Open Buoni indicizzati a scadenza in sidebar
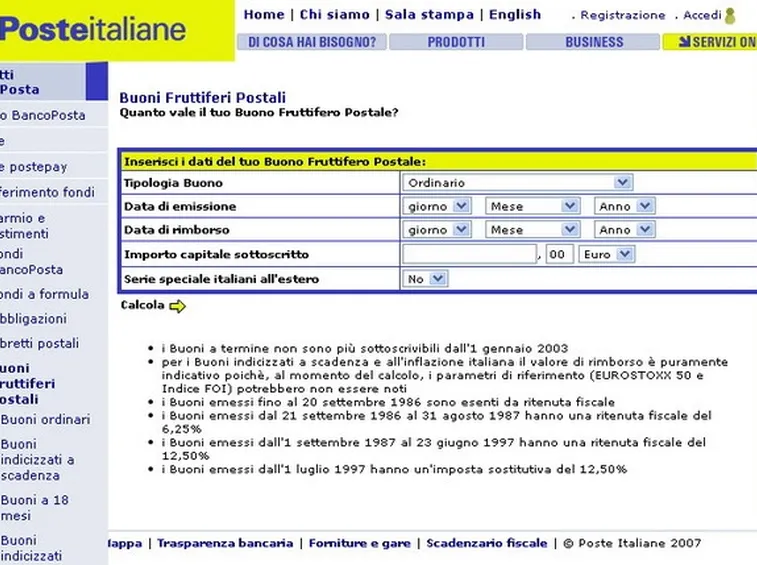Image resolution: width=757 pixels, height=565 pixels. coord(38,460)
